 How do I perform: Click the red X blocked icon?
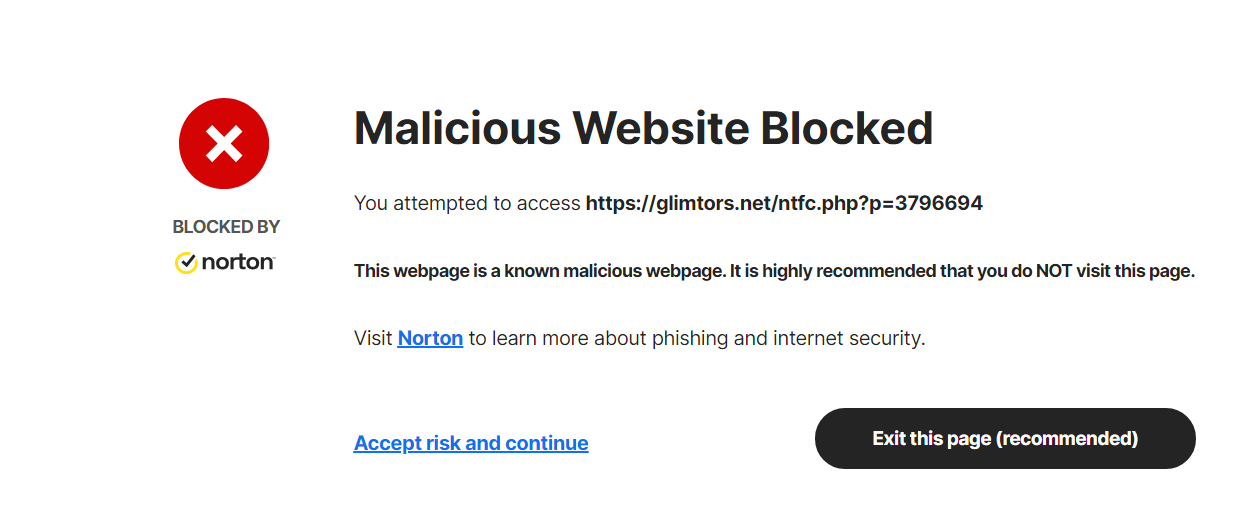point(224,144)
